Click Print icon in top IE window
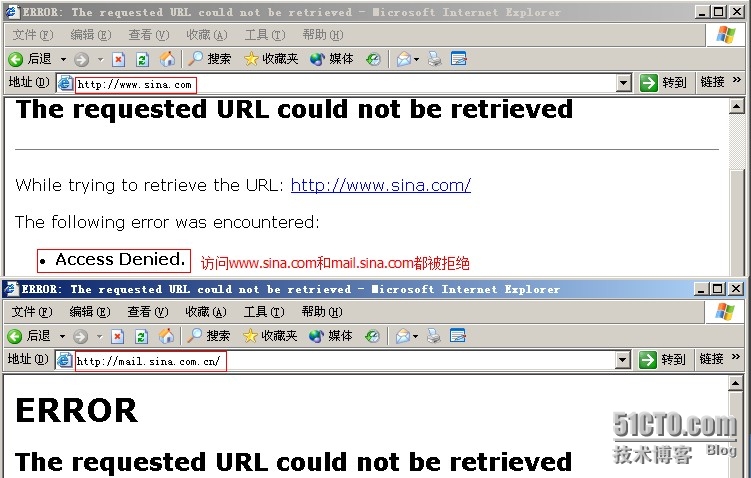Image resolution: width=751 pixels, height=478 pixels. point(434,59)
